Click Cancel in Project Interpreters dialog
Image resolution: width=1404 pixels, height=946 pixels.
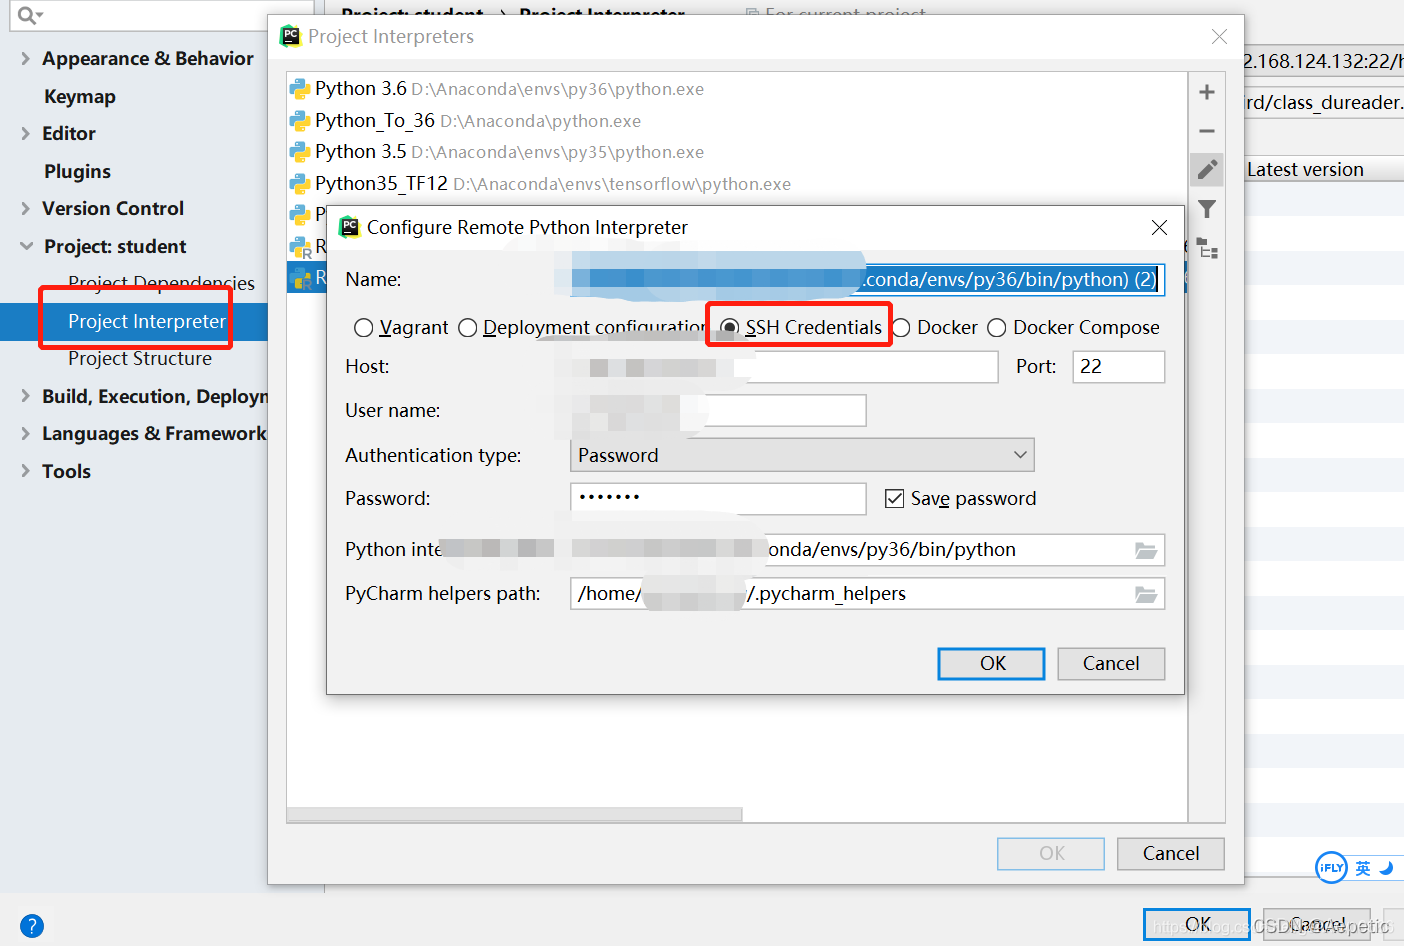[x=1171, y=854]
